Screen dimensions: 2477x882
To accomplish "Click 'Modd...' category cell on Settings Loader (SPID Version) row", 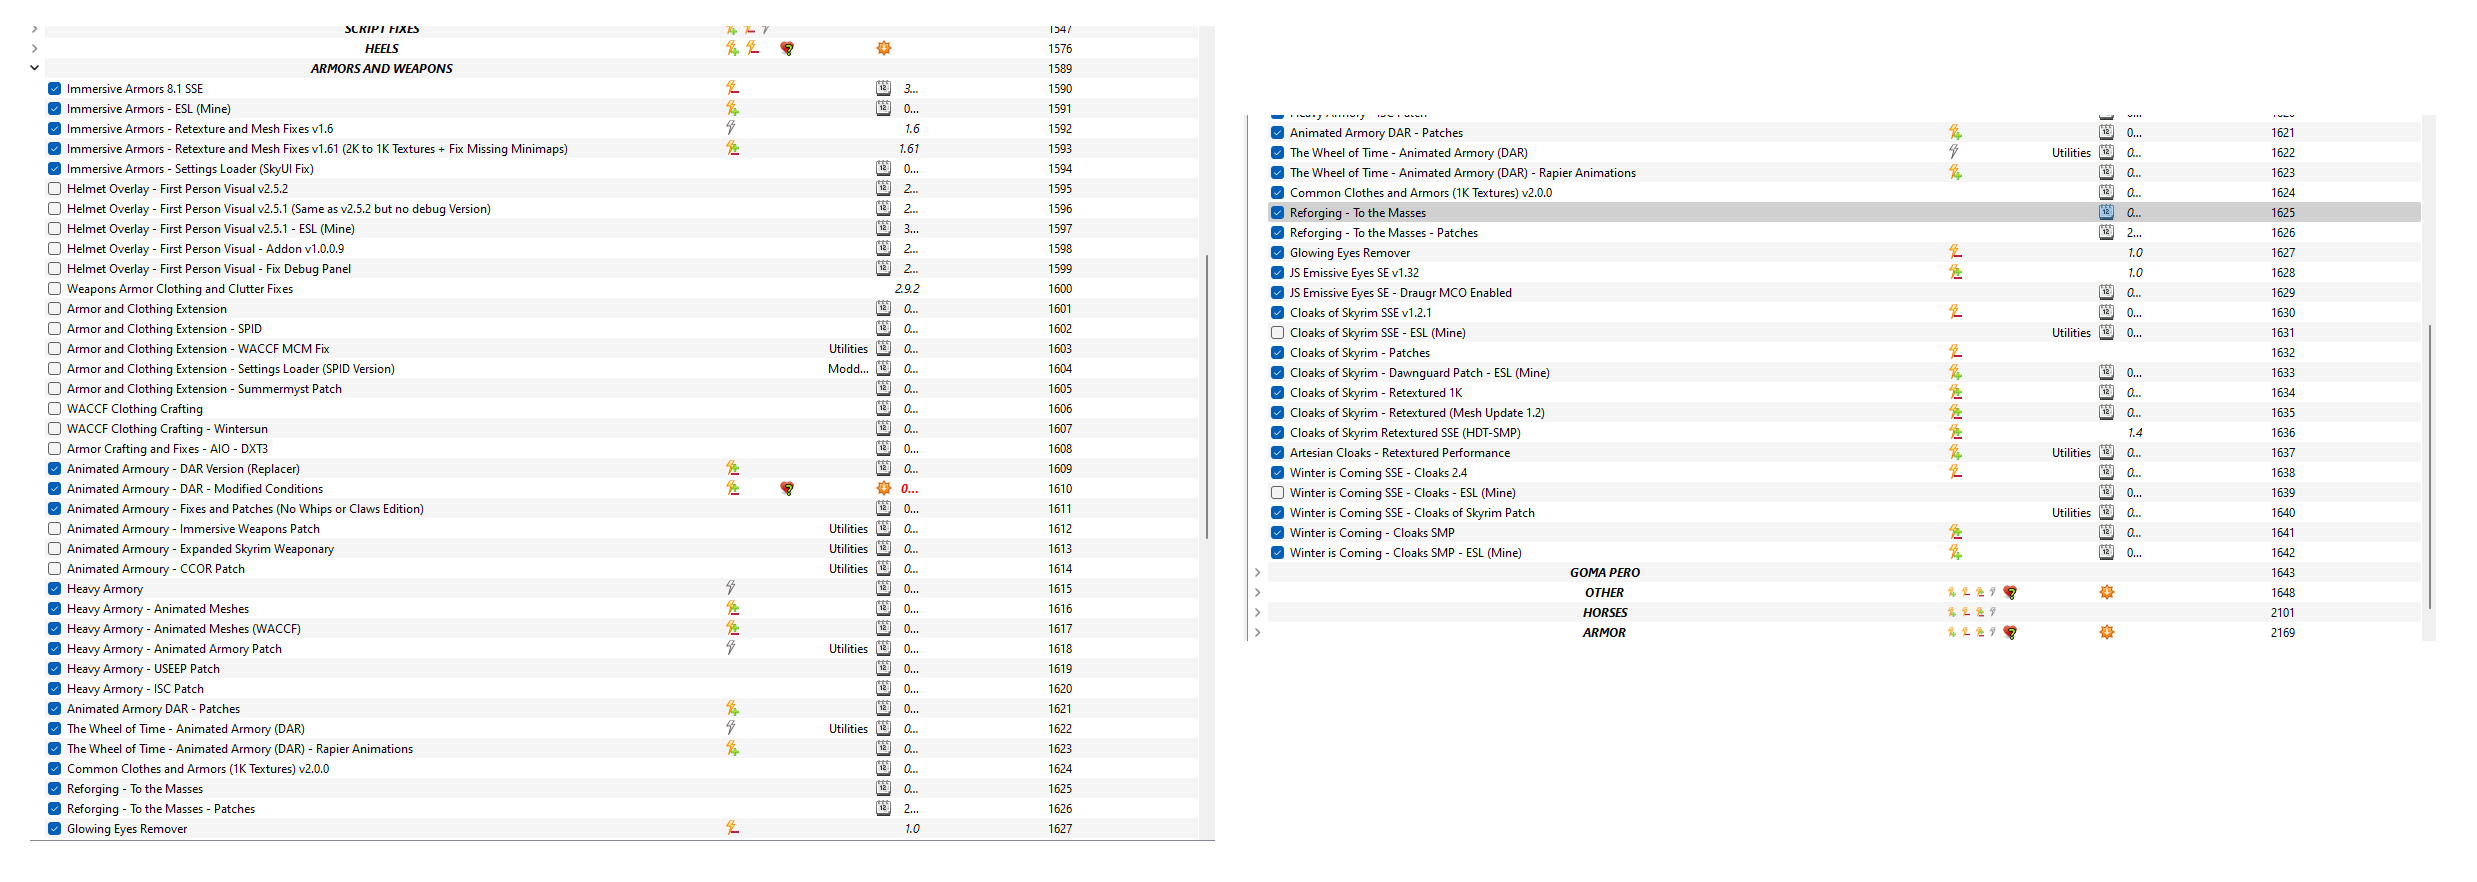I will (848, 369).
